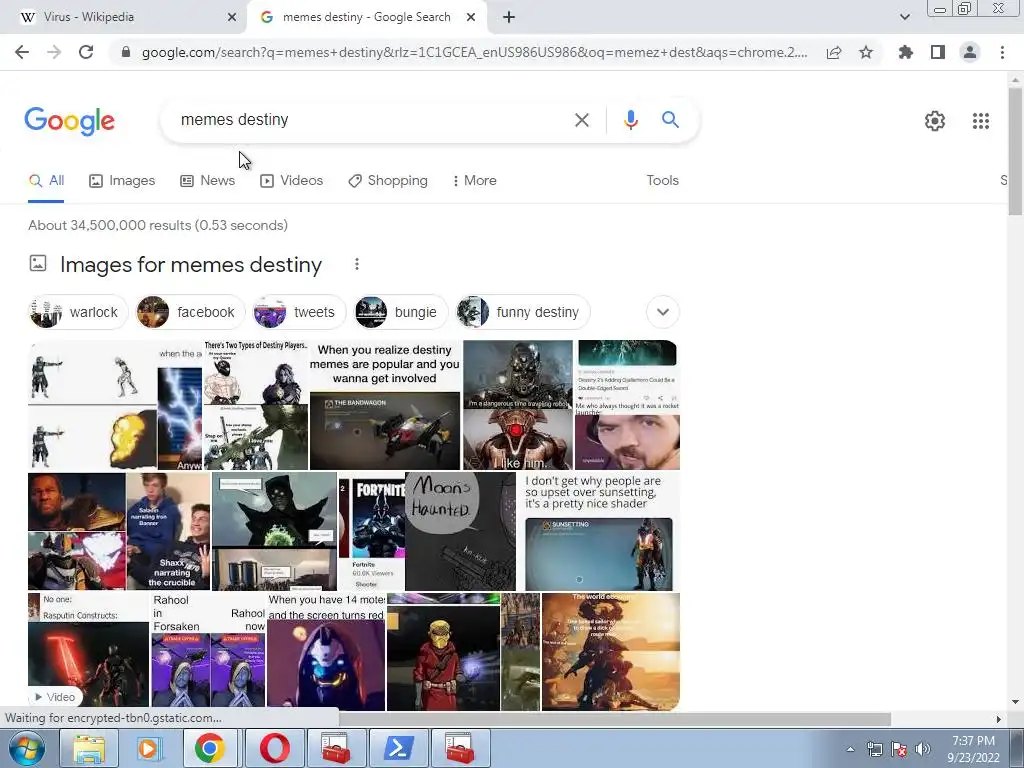Open Opera browser from the taskbar
The height and width of the screenshot is (768, 1024).
click(274, 748)
